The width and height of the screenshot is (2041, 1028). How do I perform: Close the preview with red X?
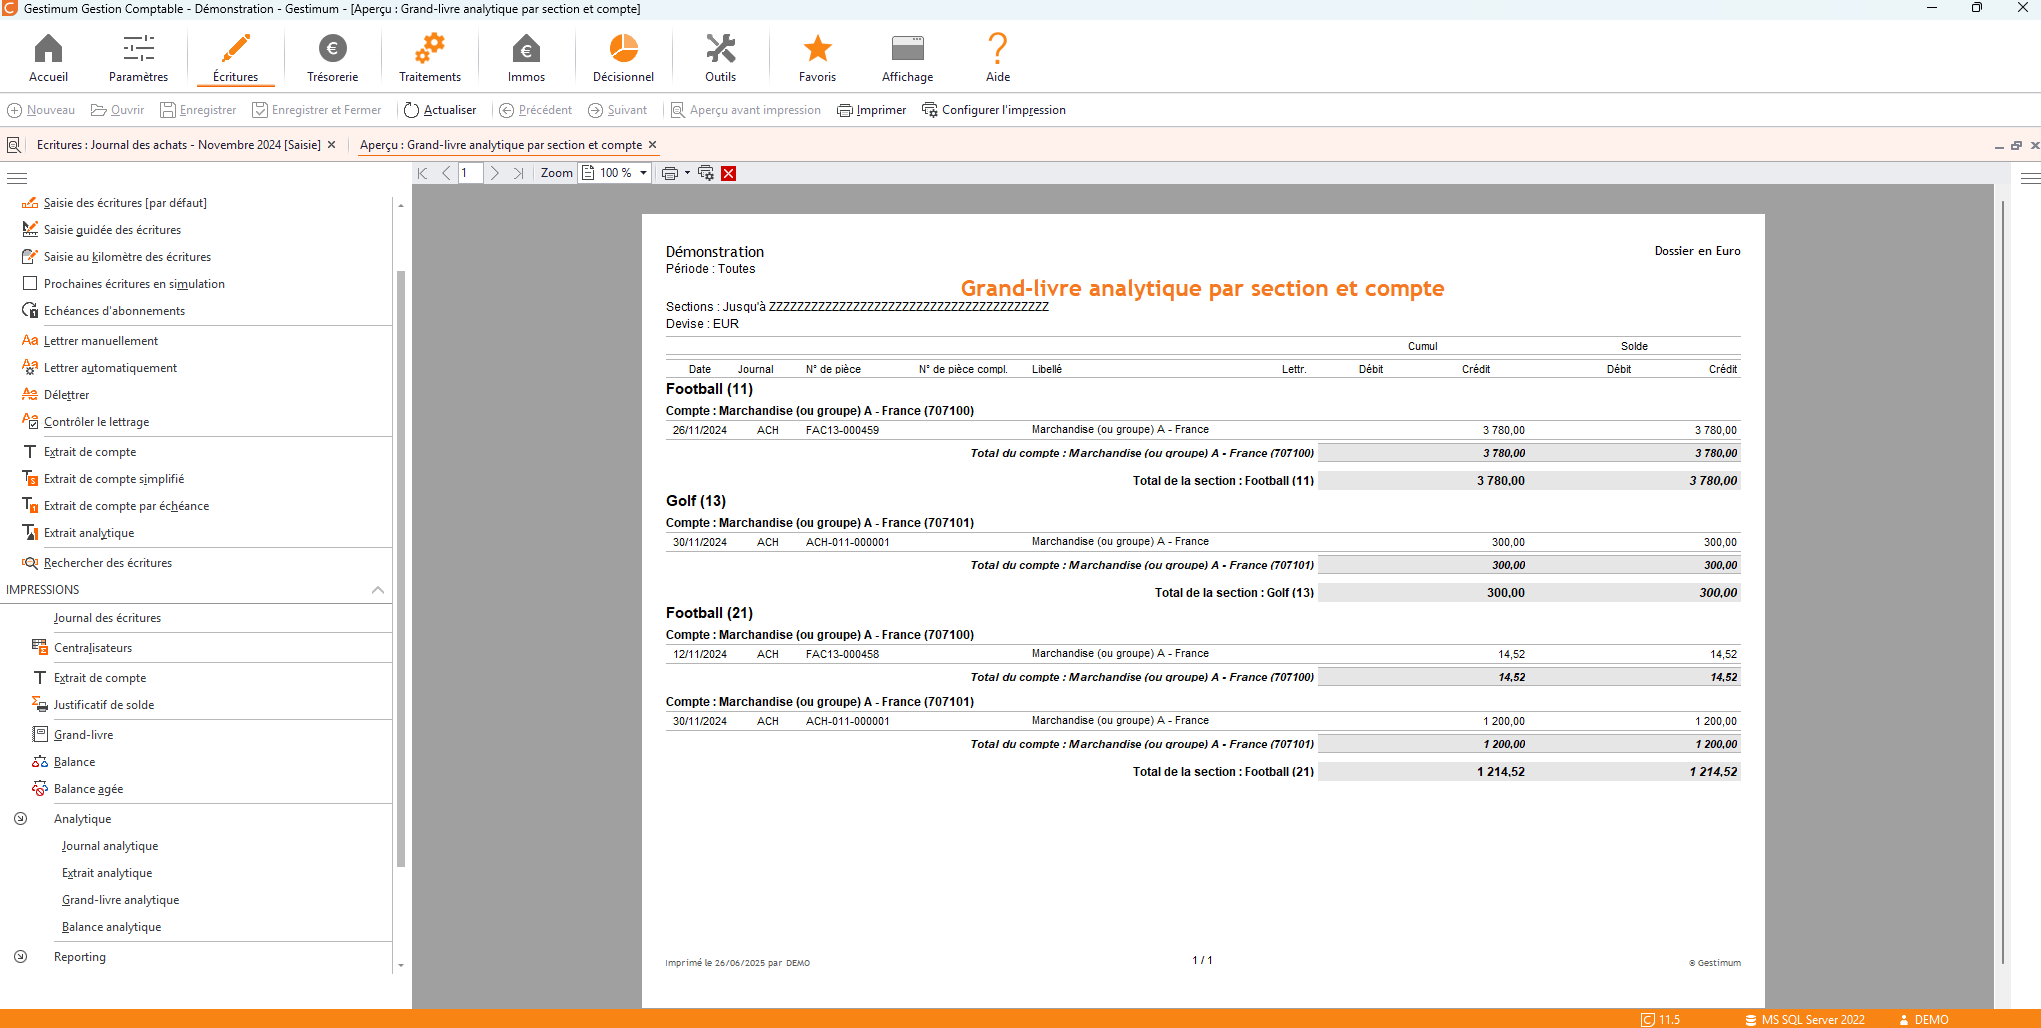click(729, 173)
